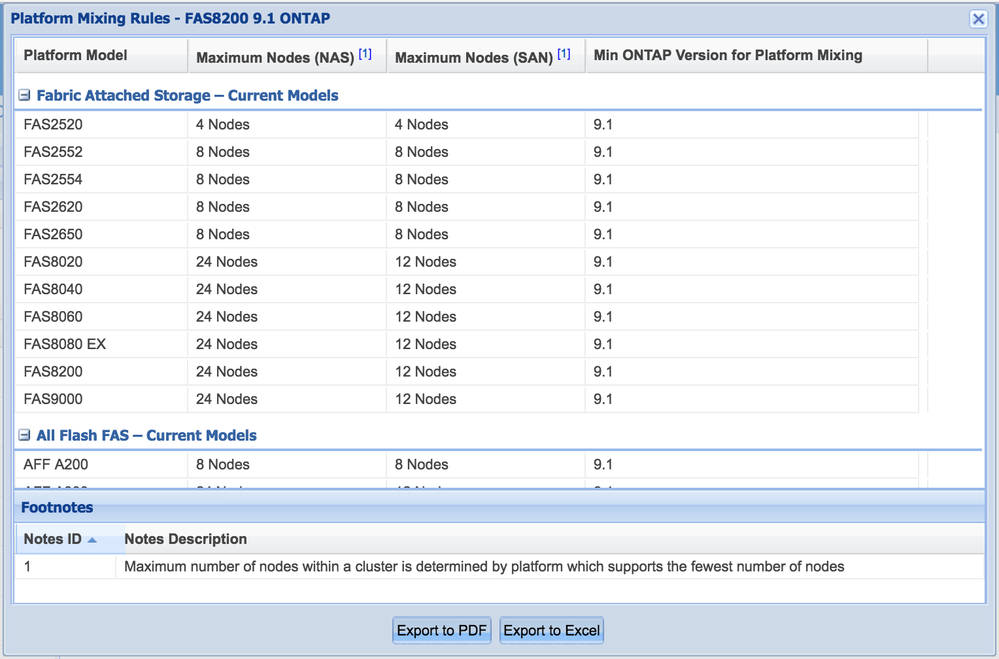Select the FAS8200 platform cell
Screen dimensions: 999x659
[x=101, y=371]
